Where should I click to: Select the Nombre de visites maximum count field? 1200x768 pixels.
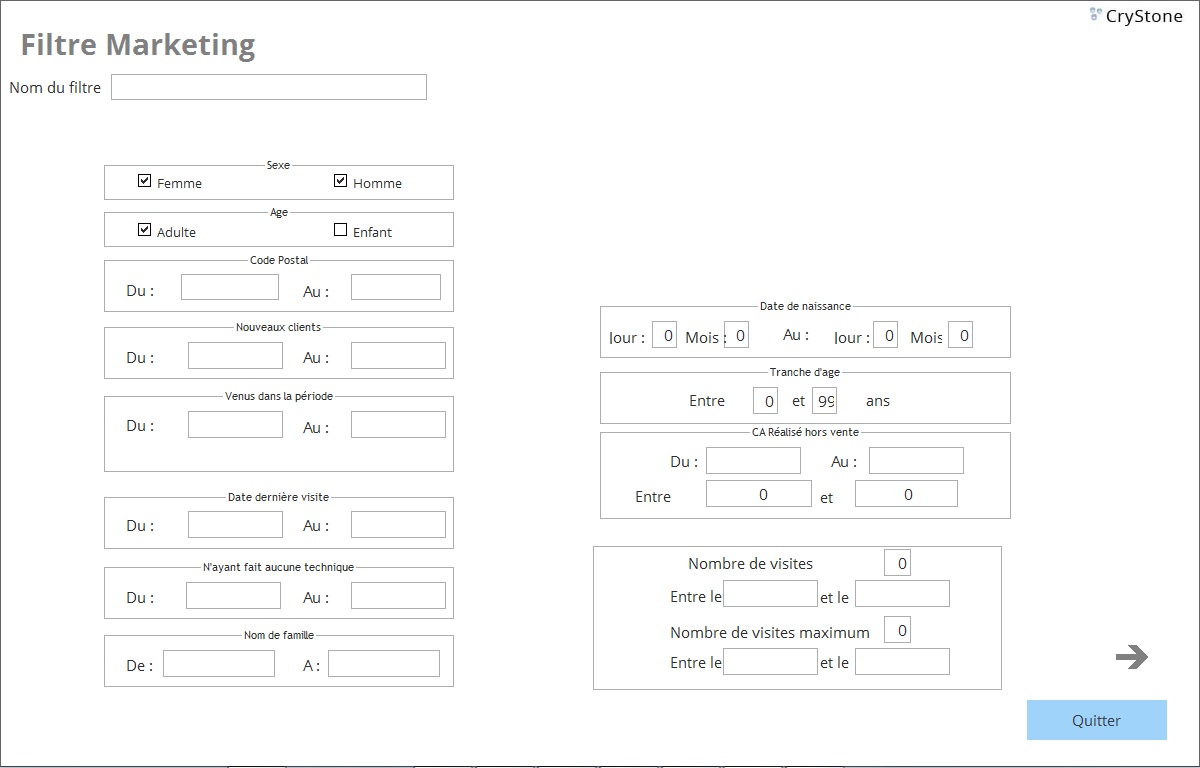coord(897,630)
